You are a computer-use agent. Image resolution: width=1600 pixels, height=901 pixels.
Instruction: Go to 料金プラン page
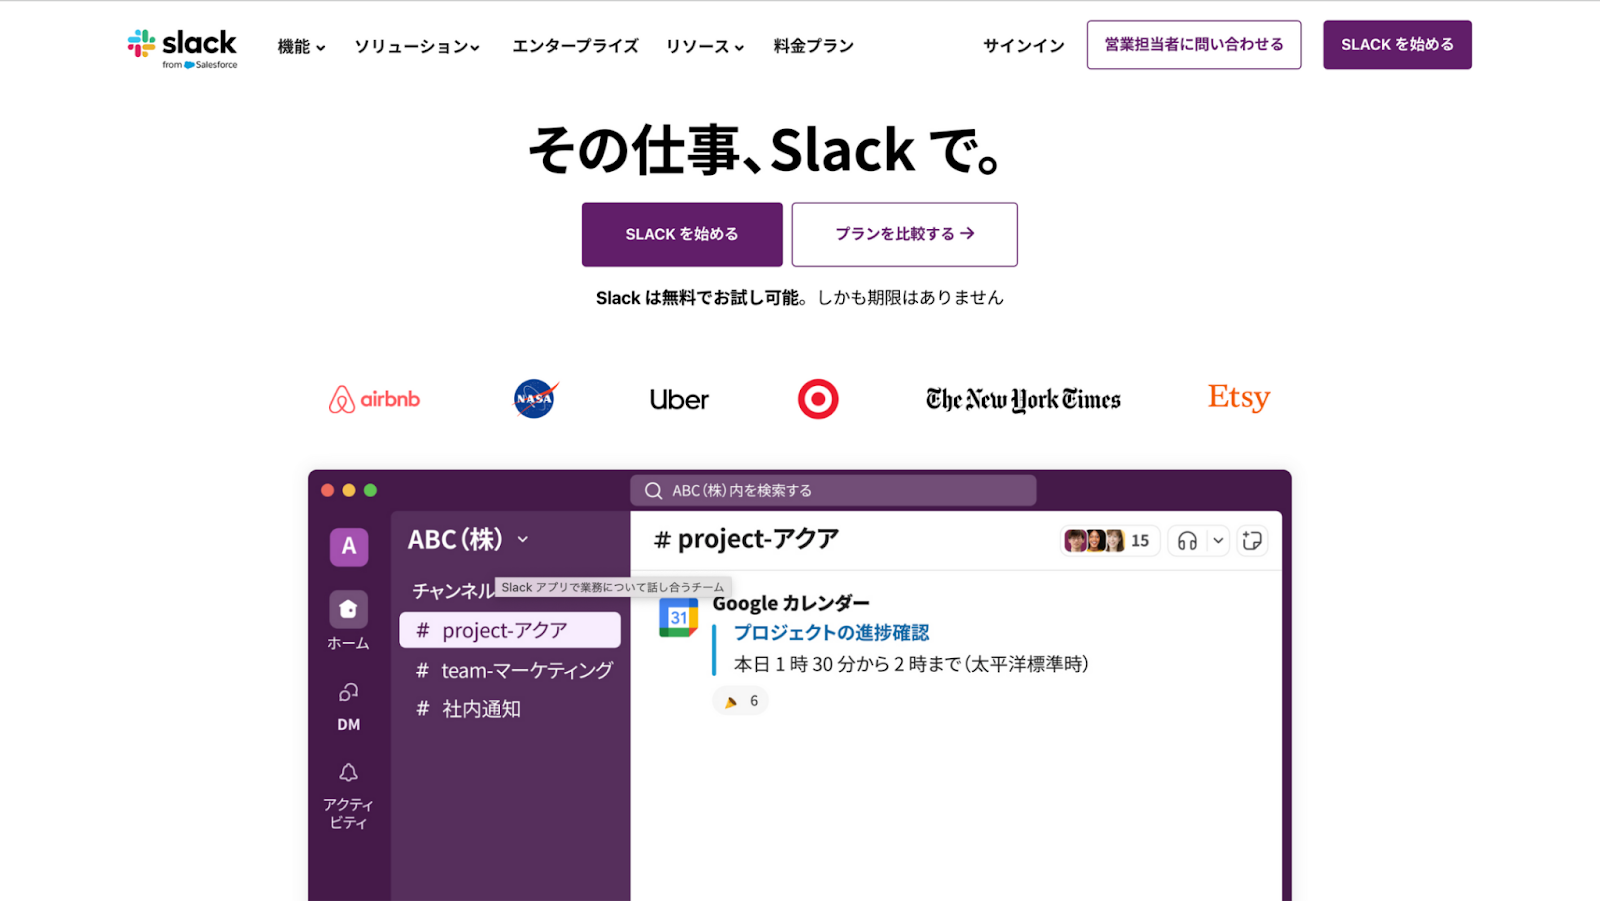click(813, 46)
